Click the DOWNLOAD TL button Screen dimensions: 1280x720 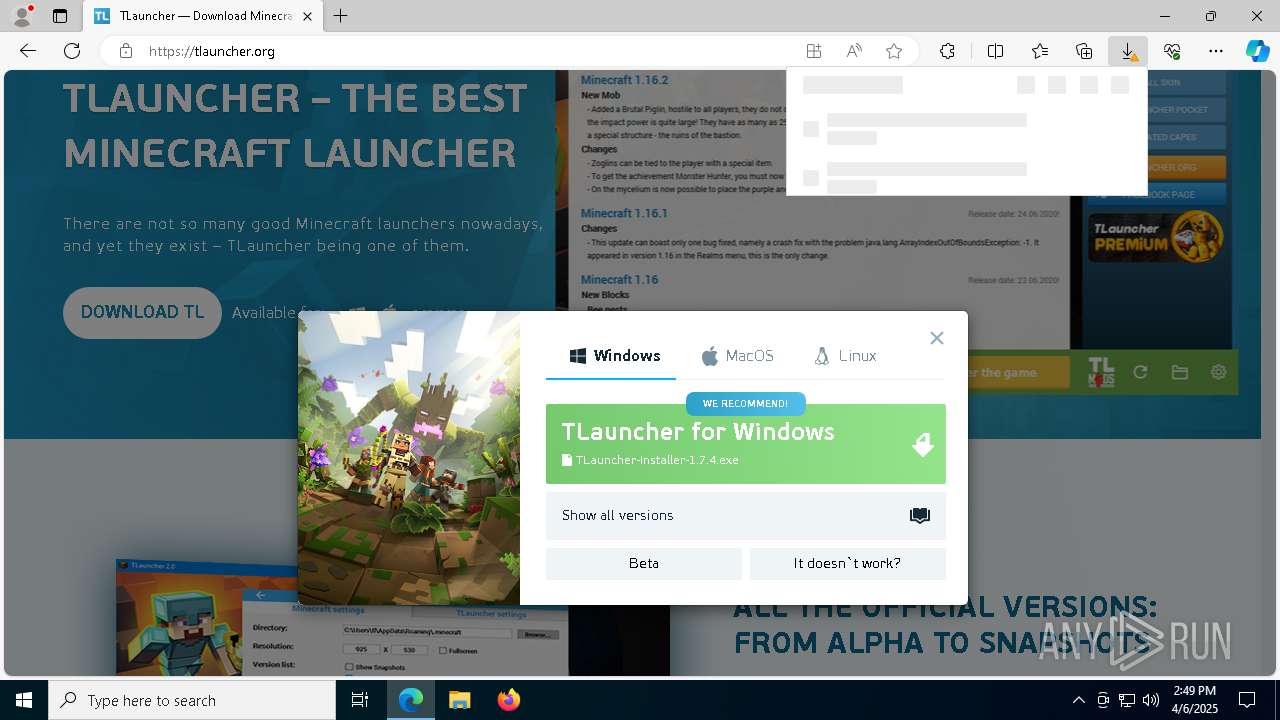coord(142,312)
